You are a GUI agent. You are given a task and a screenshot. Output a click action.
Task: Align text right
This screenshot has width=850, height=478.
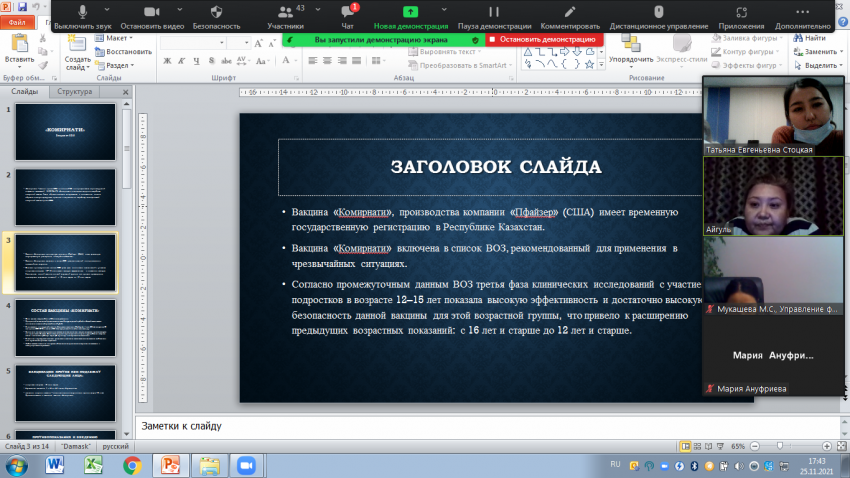click(342, 61)
